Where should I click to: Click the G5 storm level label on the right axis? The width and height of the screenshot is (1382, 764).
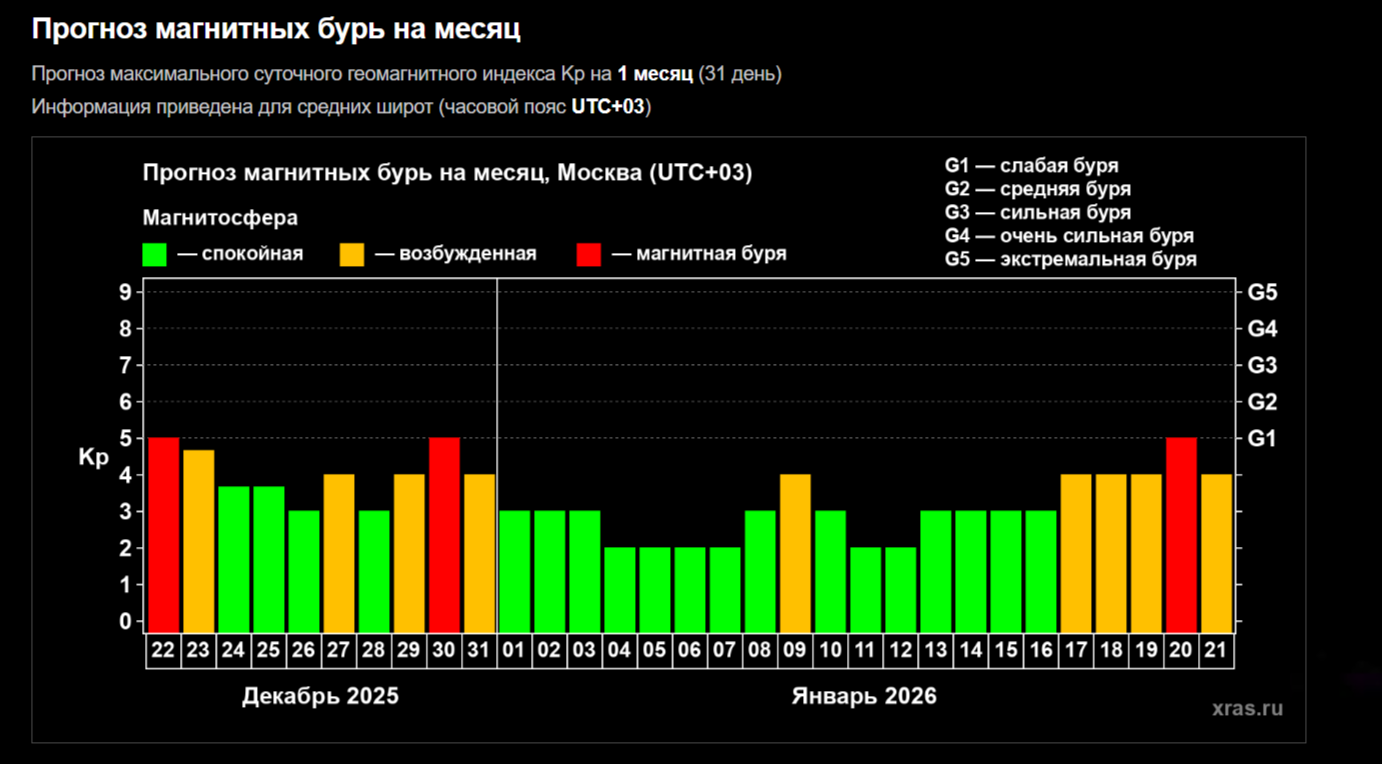(x=1262, y=293)
